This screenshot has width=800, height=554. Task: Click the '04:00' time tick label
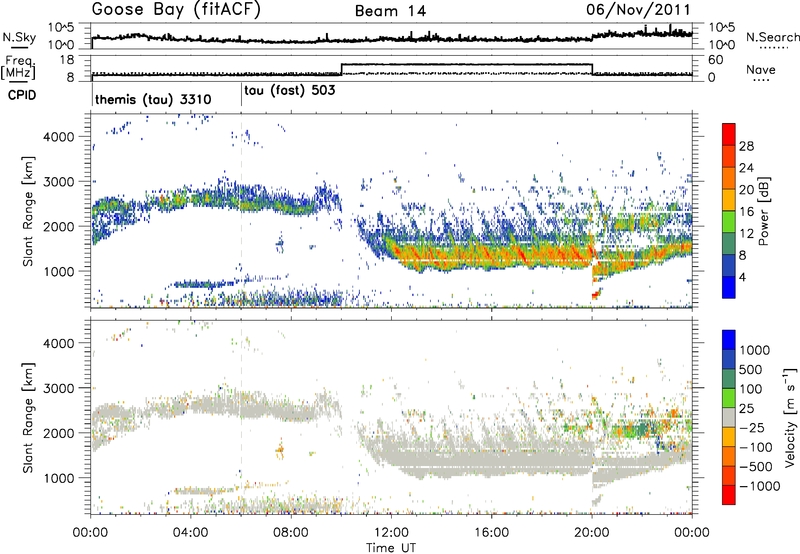[x=191, y=533]
